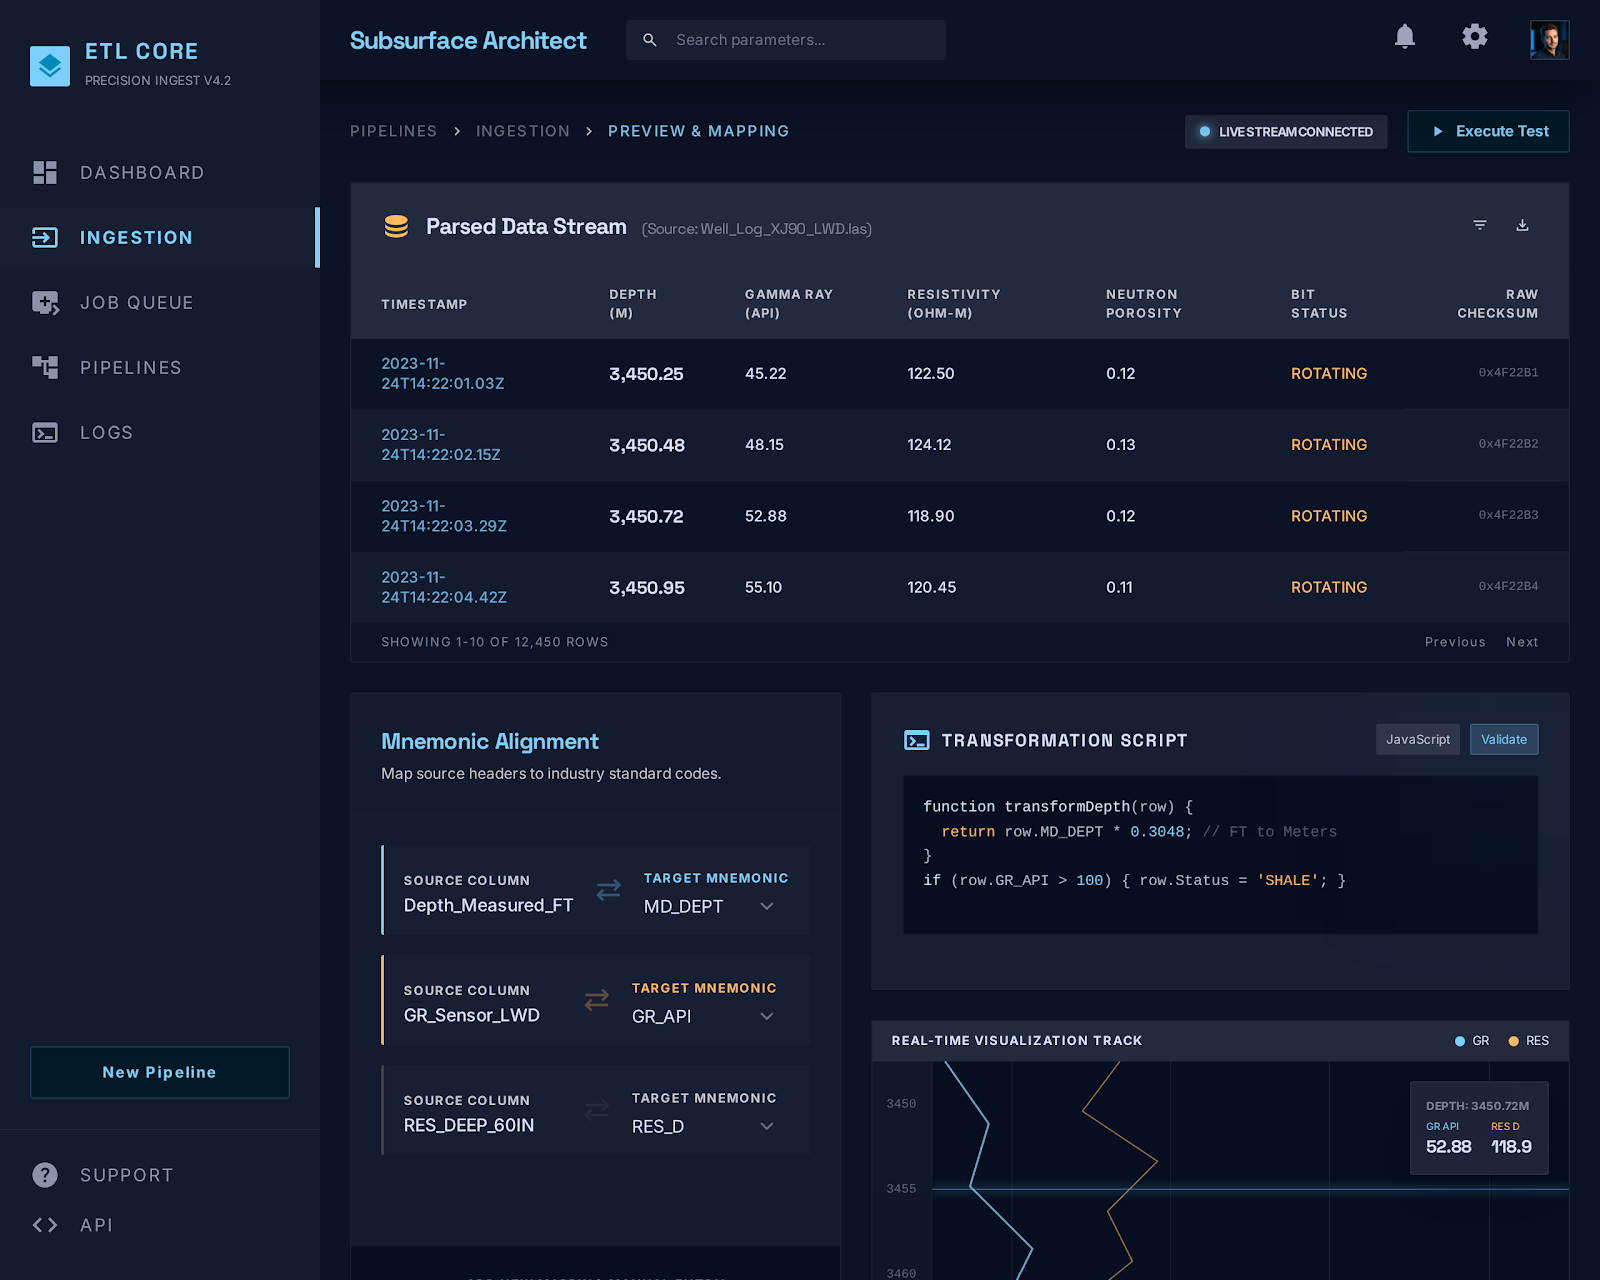Filter the Parsed Data Stream table
The width and height of the screenshot is (1600, 1280).
click(x=1479, y=225)
